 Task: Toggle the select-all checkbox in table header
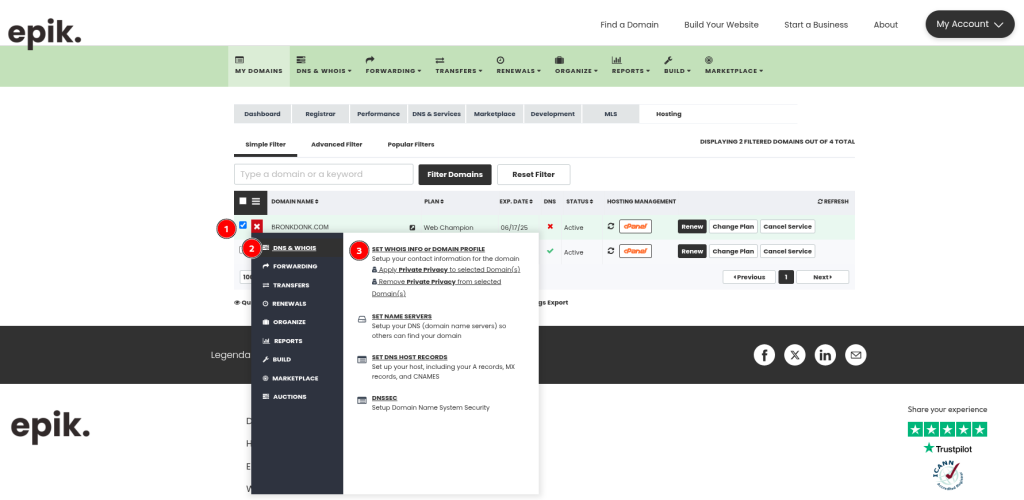coord(243,201)
